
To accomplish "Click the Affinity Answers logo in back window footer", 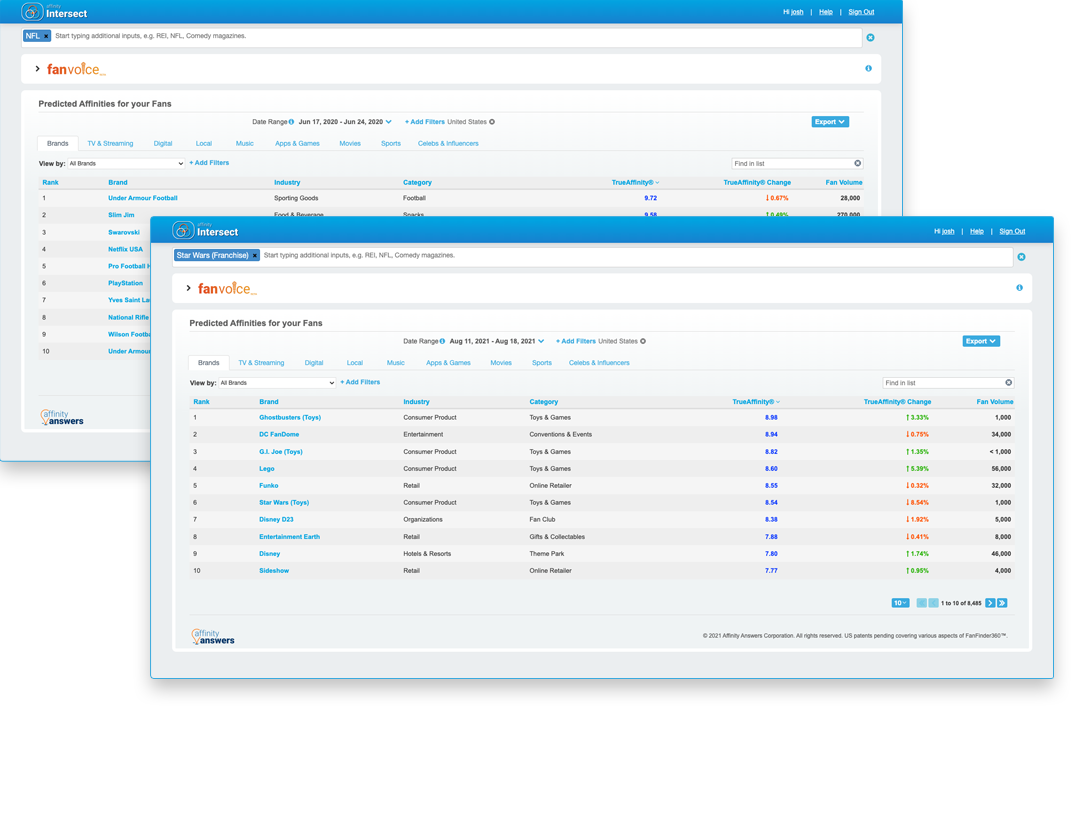I will click(x=62, y=417).
